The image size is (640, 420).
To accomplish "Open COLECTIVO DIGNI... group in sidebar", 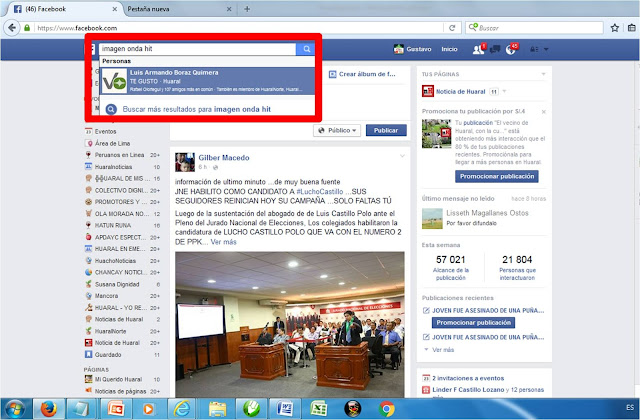I will 122,190.
